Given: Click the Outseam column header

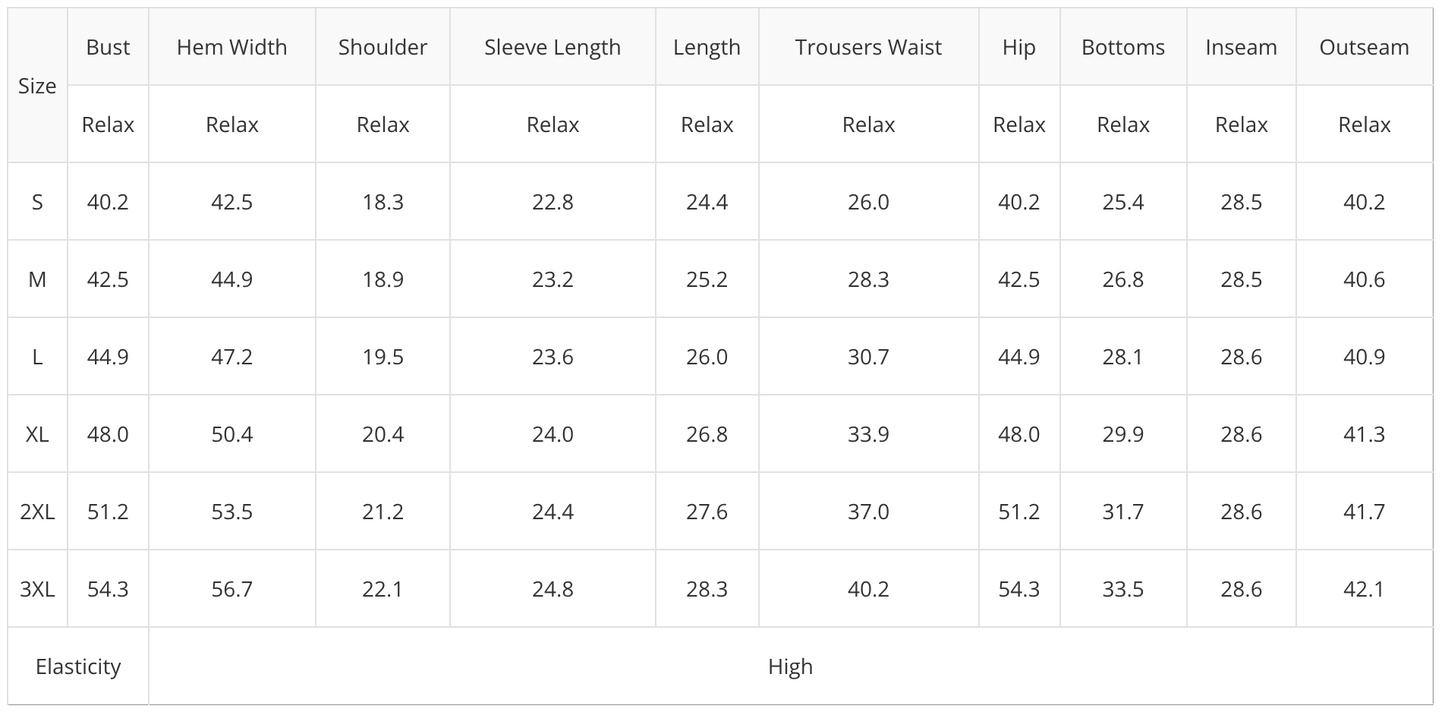Looking at the screenshot, I should (1364, 47).
